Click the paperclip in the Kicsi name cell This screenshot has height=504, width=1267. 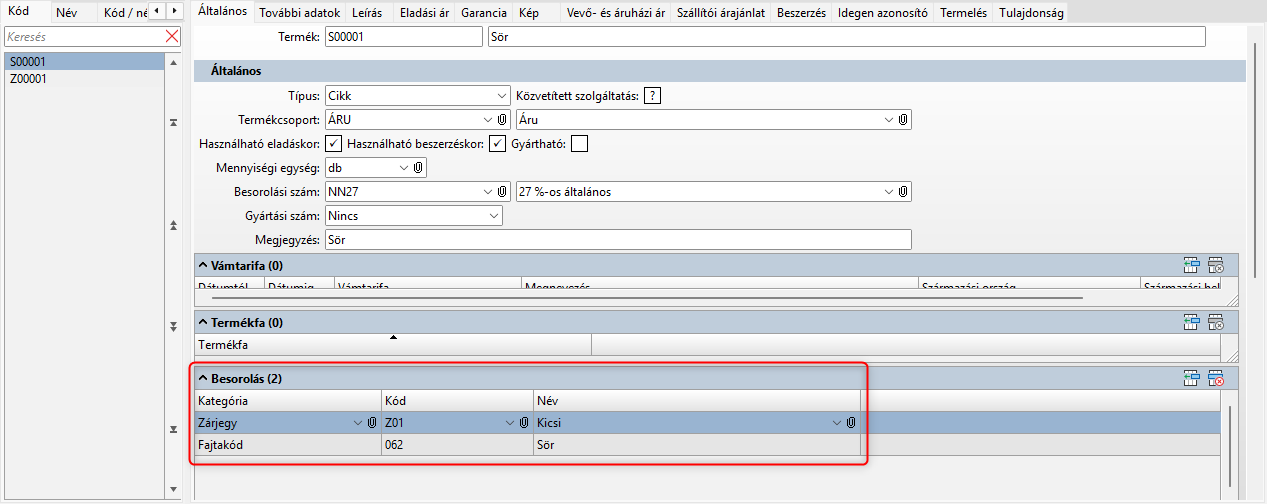click(x=850, y=423)
